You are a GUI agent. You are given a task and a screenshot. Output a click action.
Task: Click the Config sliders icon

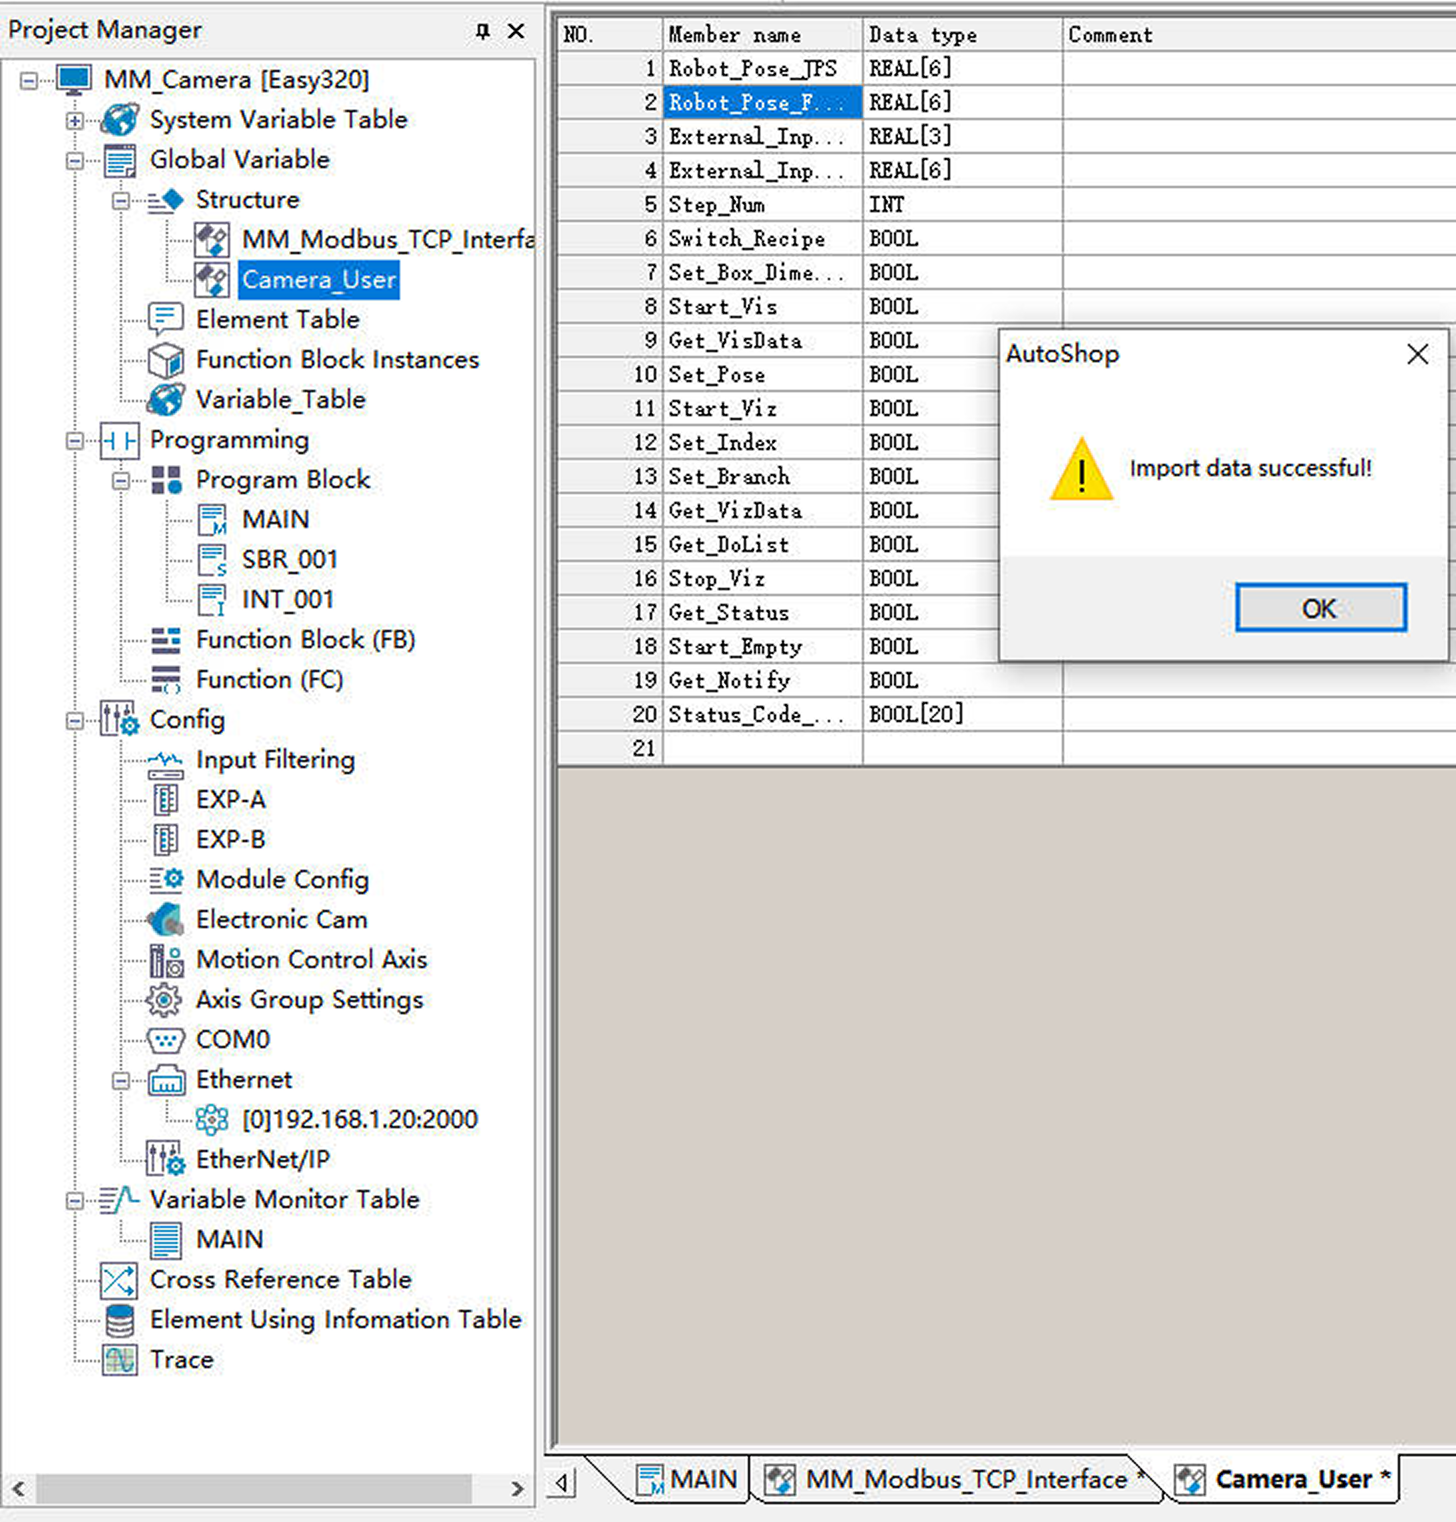click(x=120, y=720)
